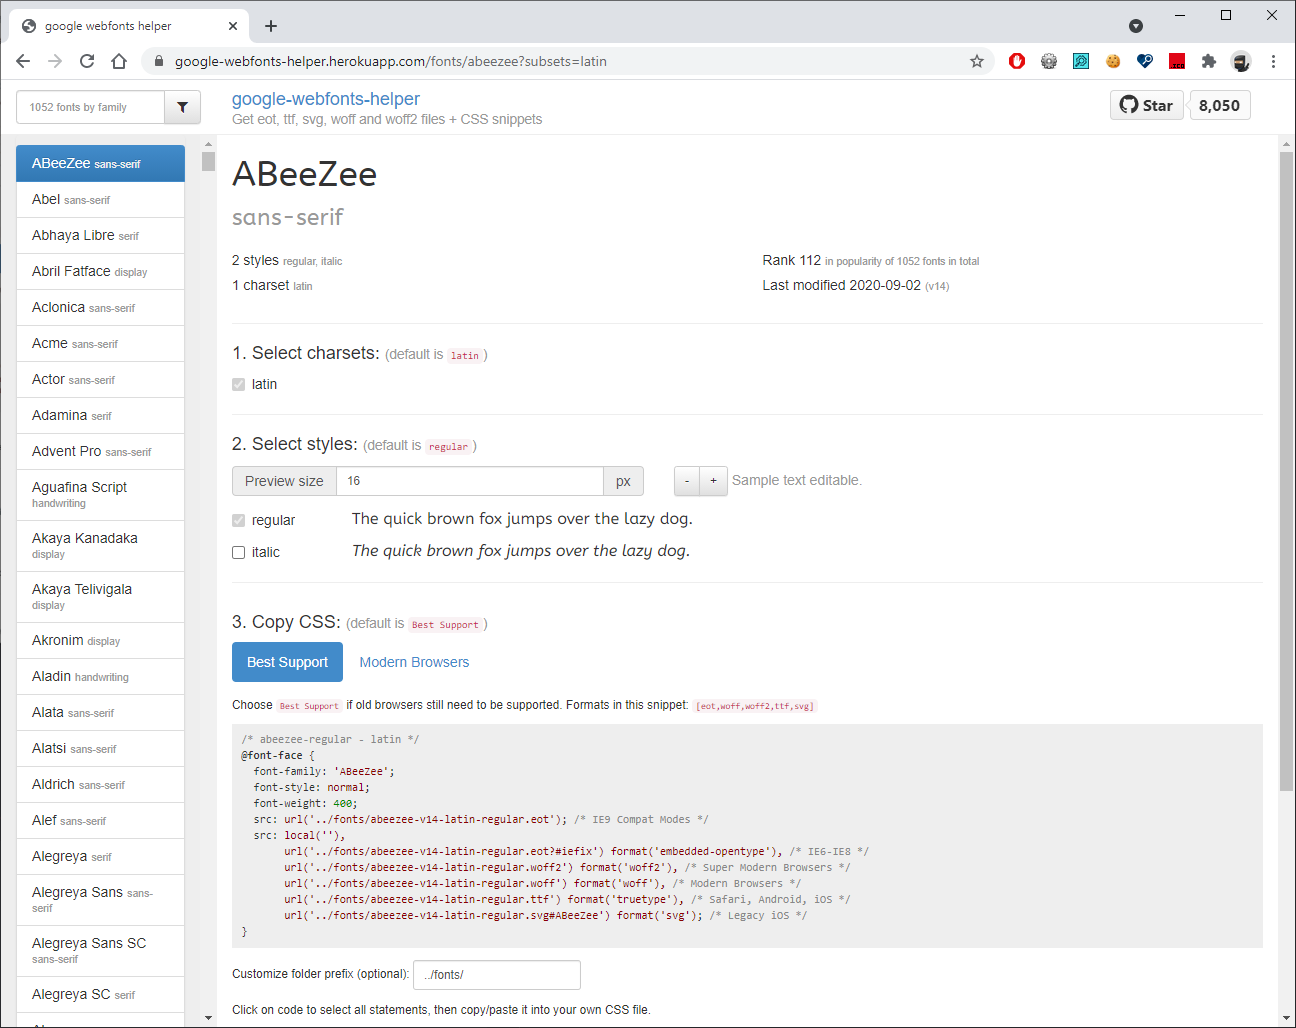Click the font list scrollbar down arrow

coord(208,1018)
